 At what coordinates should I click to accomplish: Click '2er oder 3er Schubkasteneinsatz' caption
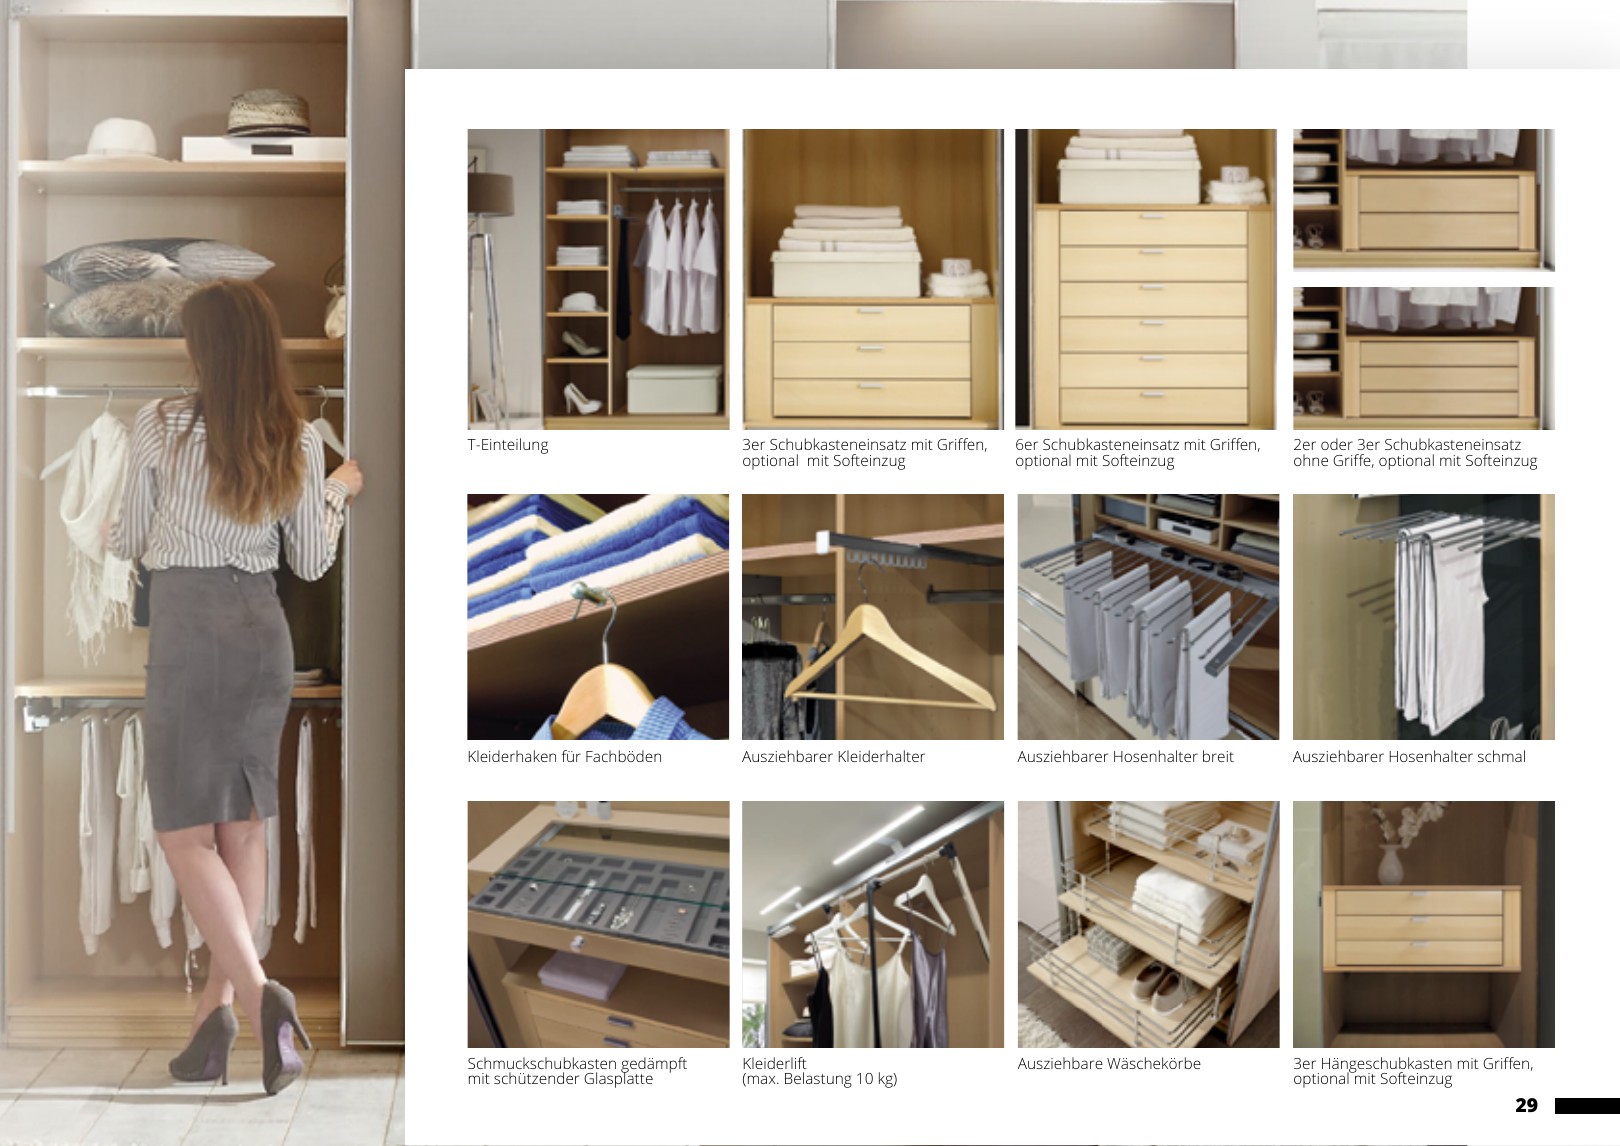pos(1407,445)
